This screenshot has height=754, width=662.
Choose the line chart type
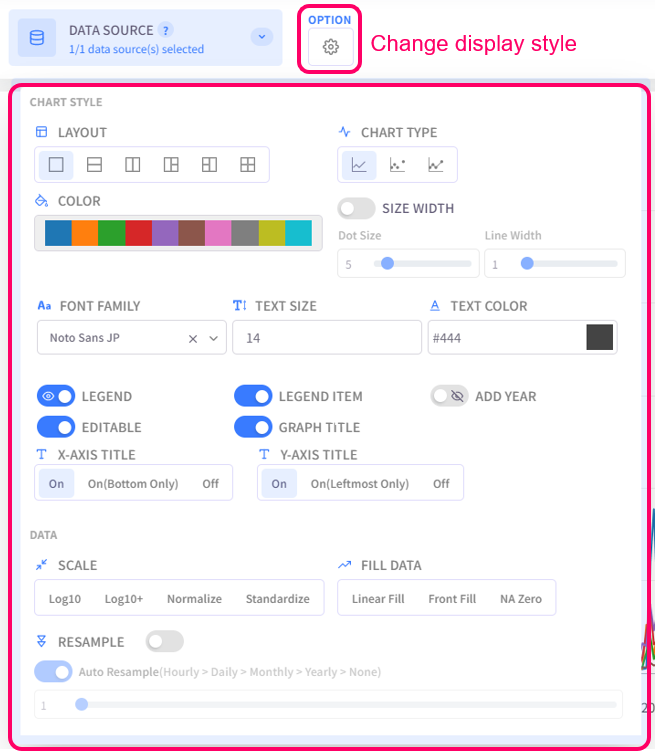(359, 165)
